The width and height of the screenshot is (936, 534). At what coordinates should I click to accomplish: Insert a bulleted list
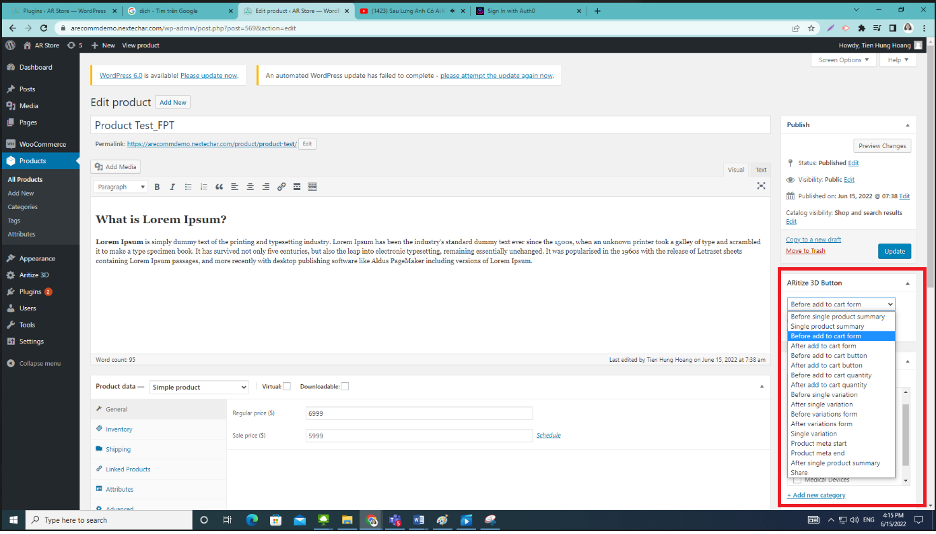point(188,187)
